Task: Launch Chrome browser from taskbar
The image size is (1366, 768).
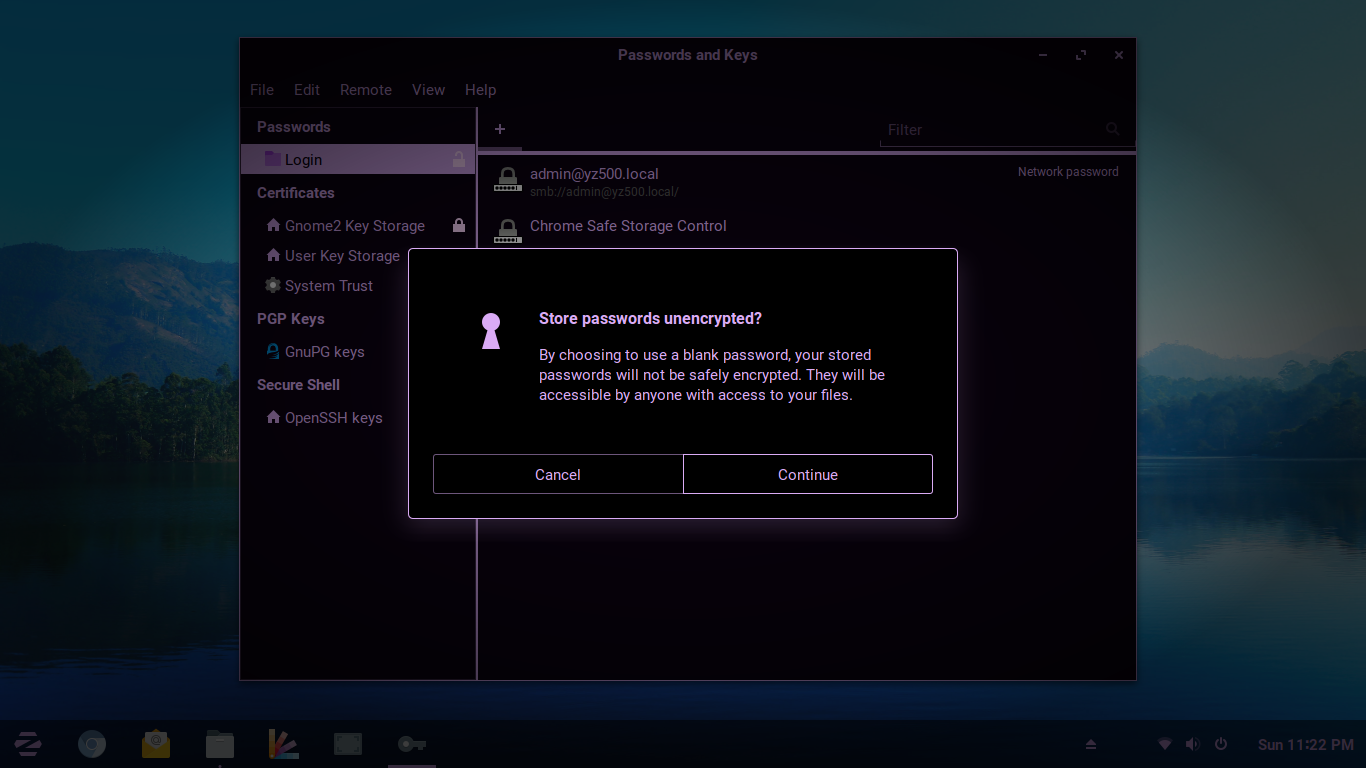Action: (92, 744)
